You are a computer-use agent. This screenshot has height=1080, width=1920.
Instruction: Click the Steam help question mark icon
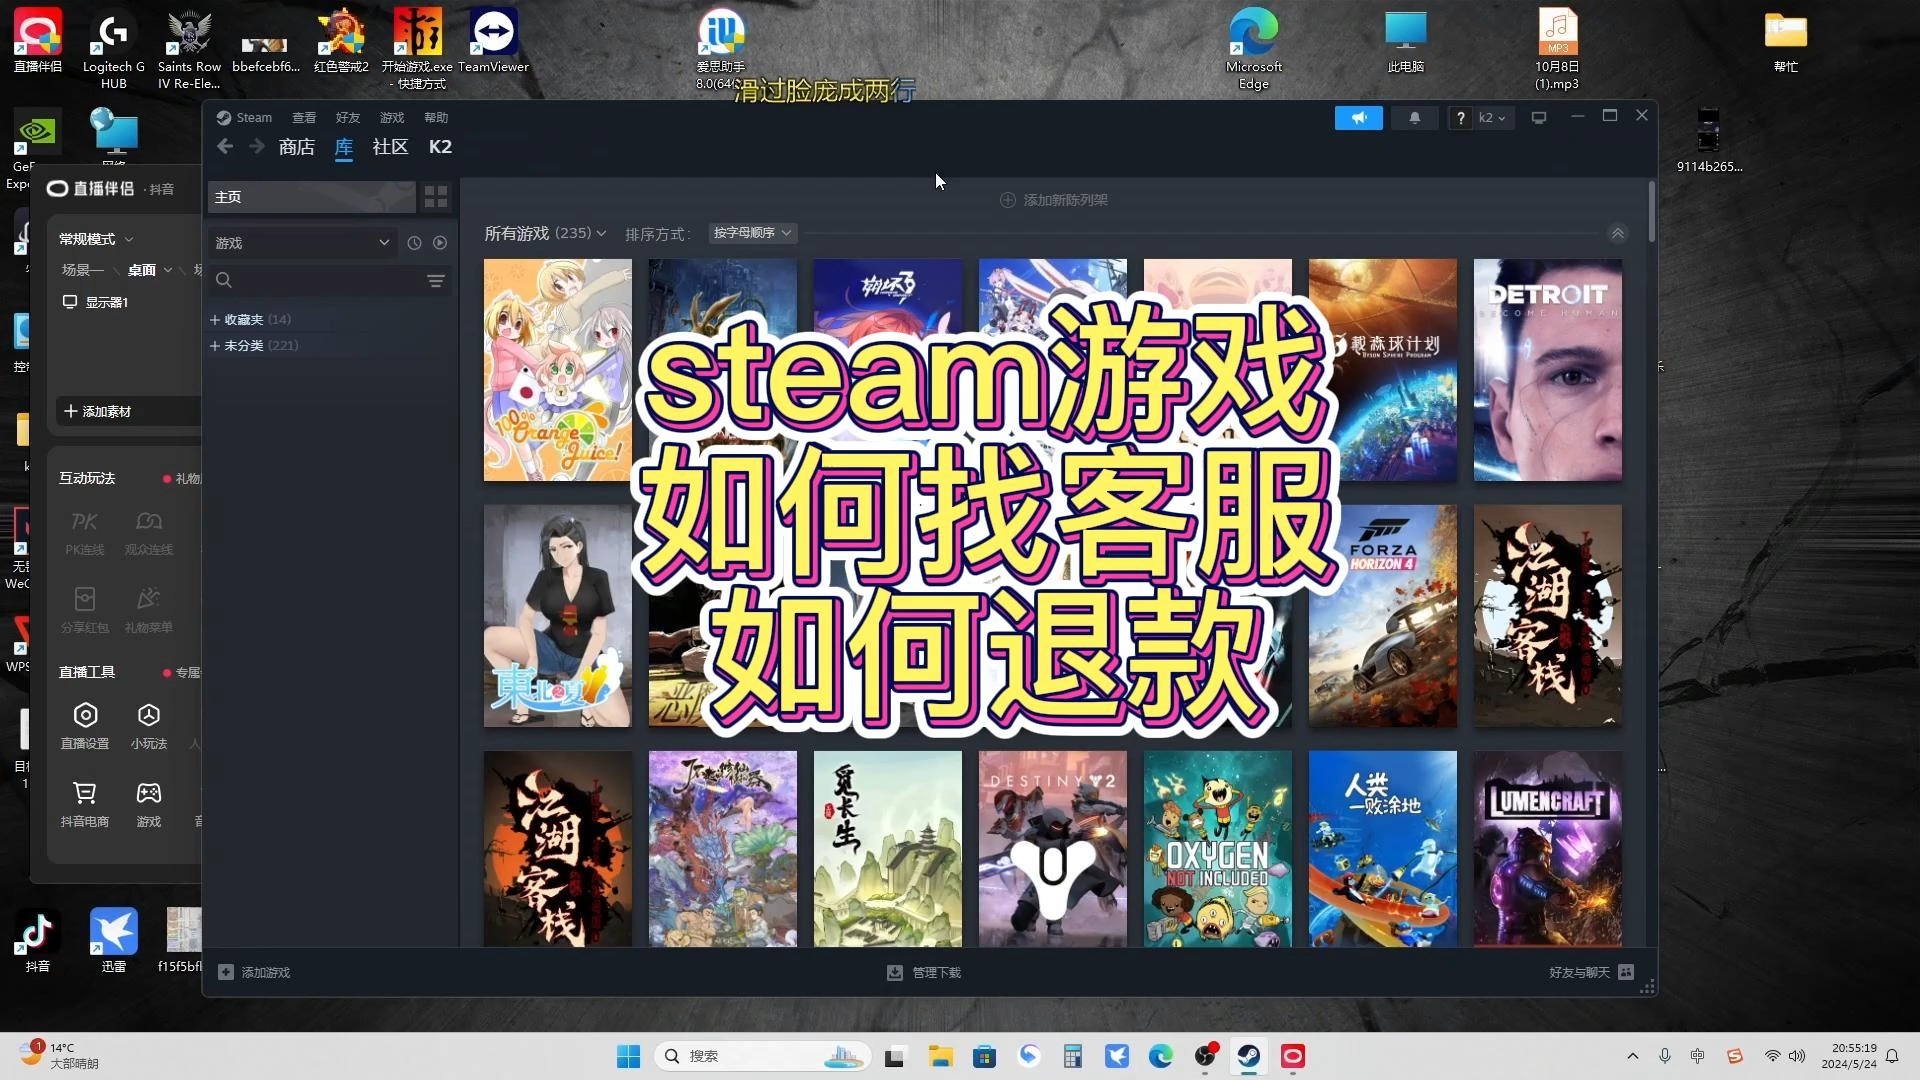[1460, 118]
